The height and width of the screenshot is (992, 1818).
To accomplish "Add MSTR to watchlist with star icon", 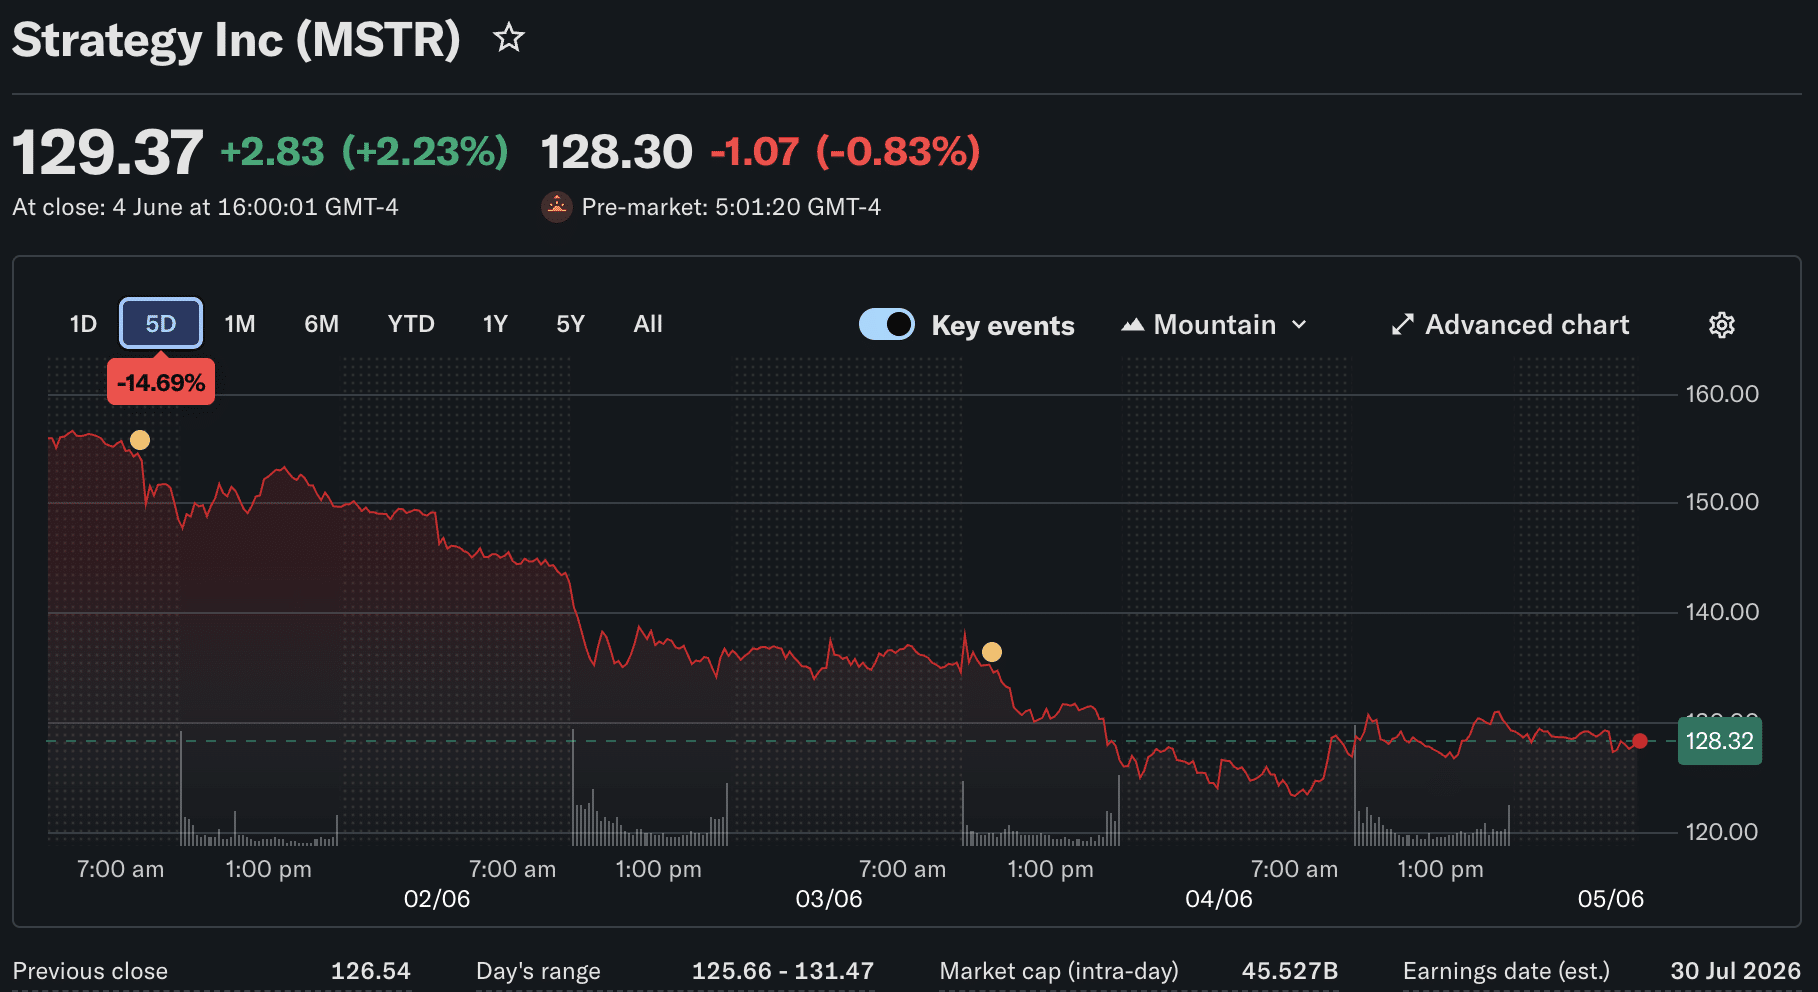I will pyautogui.click(x=509, y=38).
